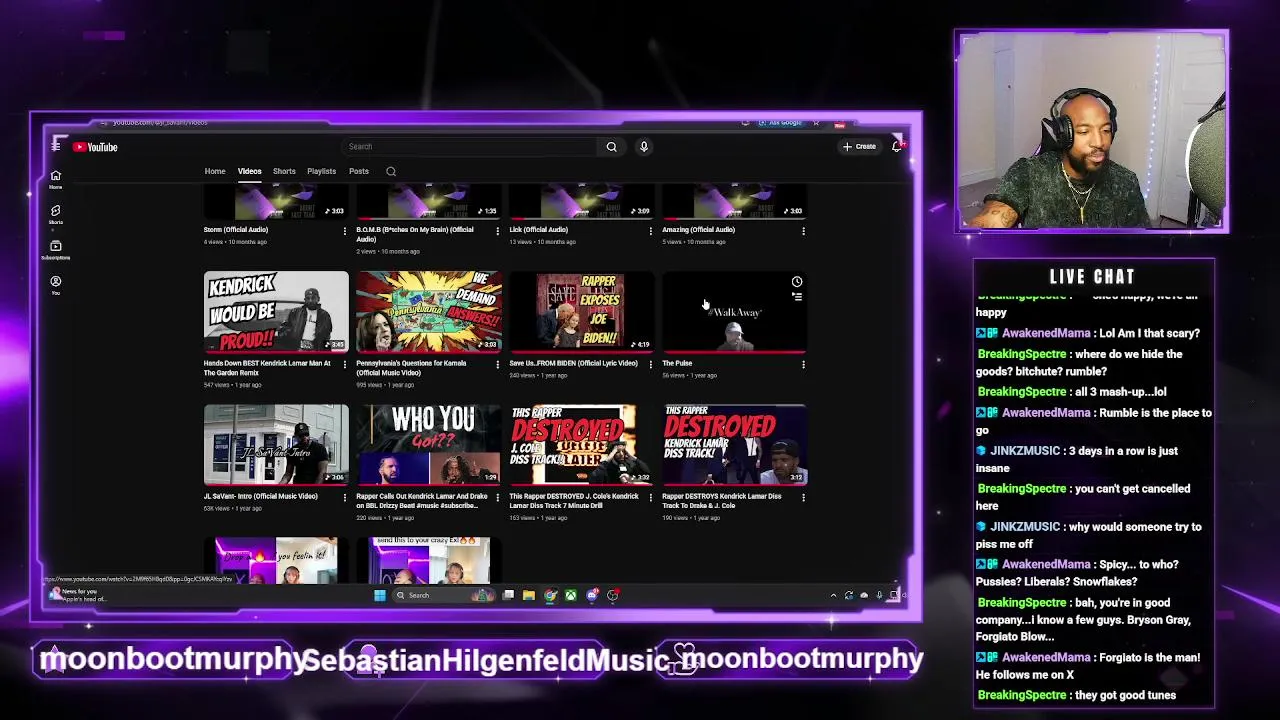Click the YouTube logo
Viewport: 1280px width, 720px height.
tap(95, 147)
